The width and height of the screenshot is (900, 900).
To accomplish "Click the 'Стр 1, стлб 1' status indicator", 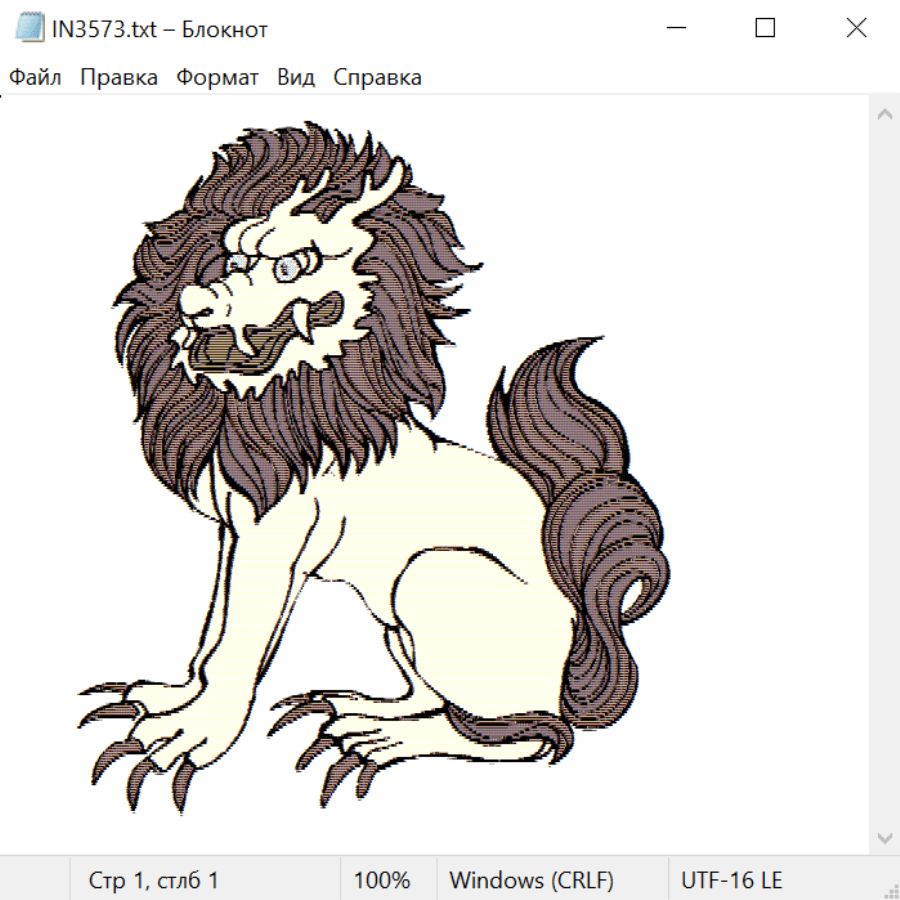I will pyautogui.click(x=154, y=880).
